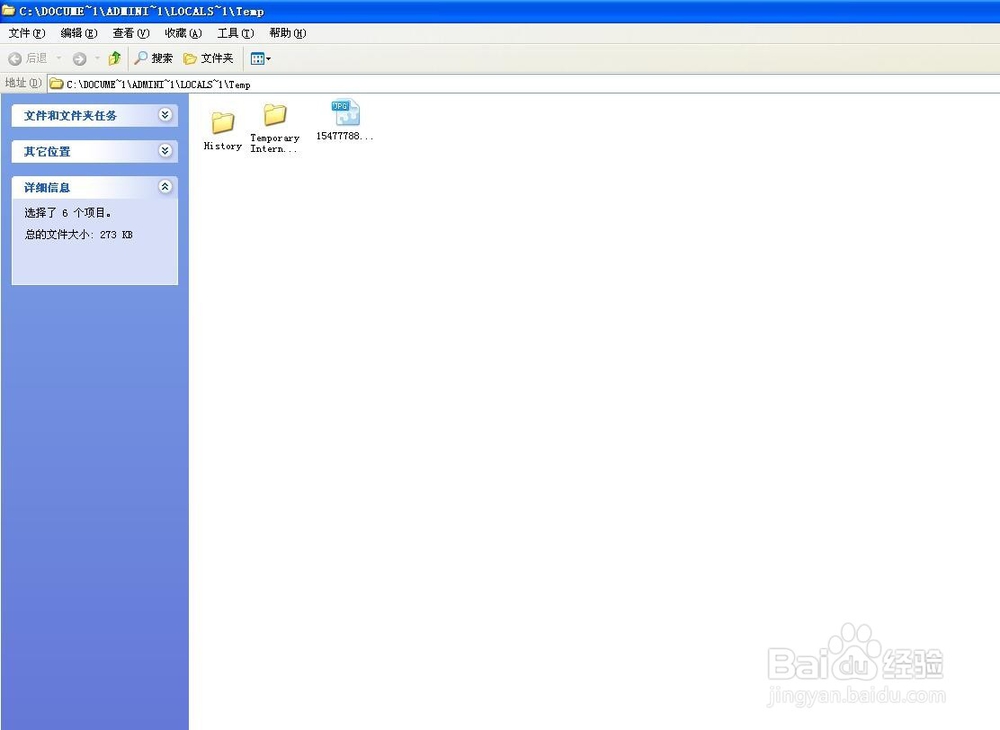The image size is (1000, 730).
Task: Collapse the 详细信息 panel
Action: (x=165, y=186)
